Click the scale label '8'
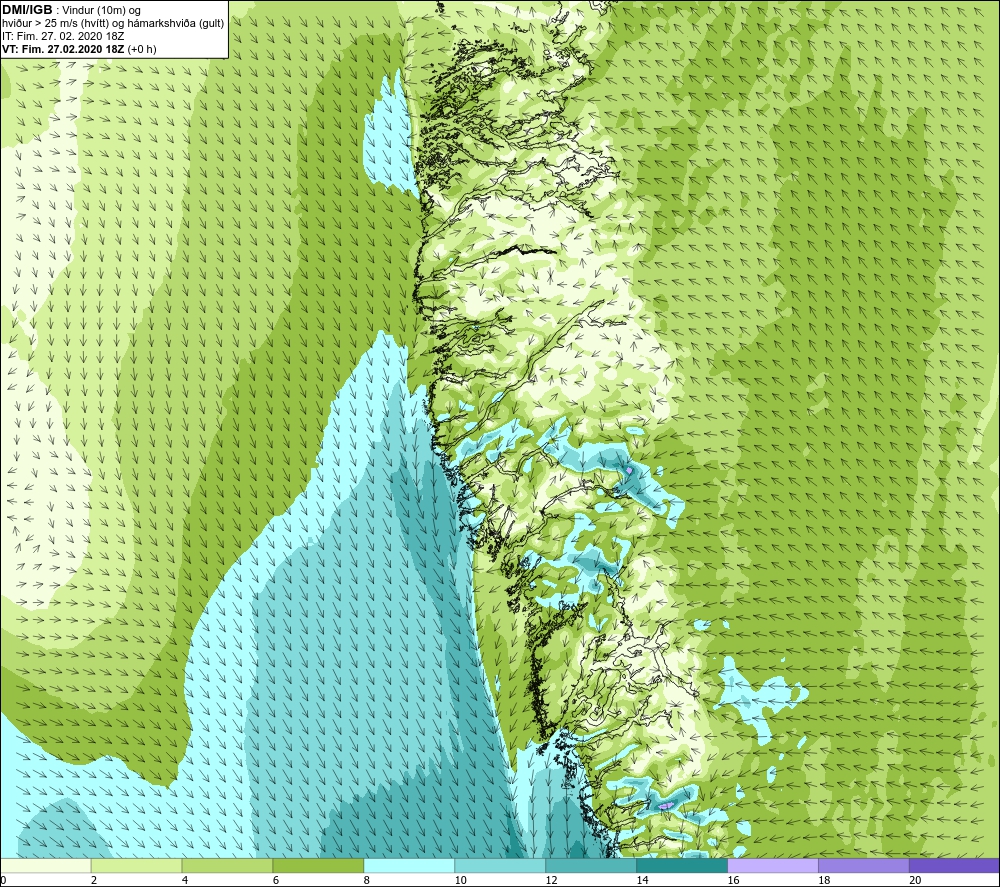Viewport: 1000px width, 887px height. (367, 880)
